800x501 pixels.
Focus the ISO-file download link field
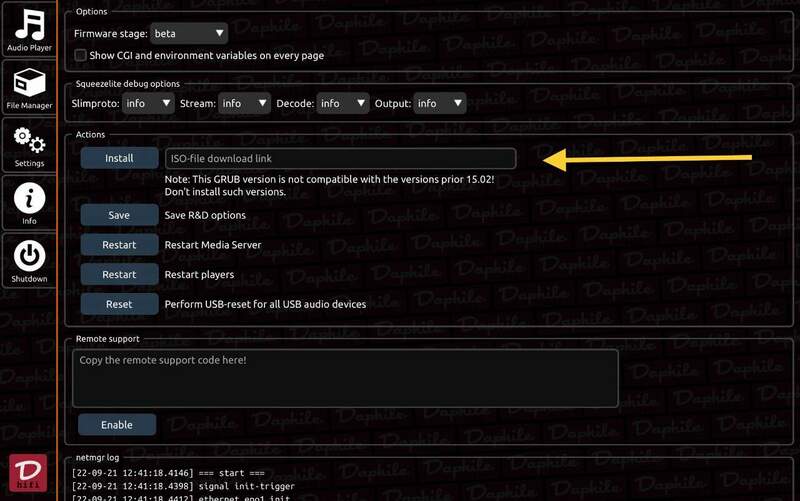point(340,158)
